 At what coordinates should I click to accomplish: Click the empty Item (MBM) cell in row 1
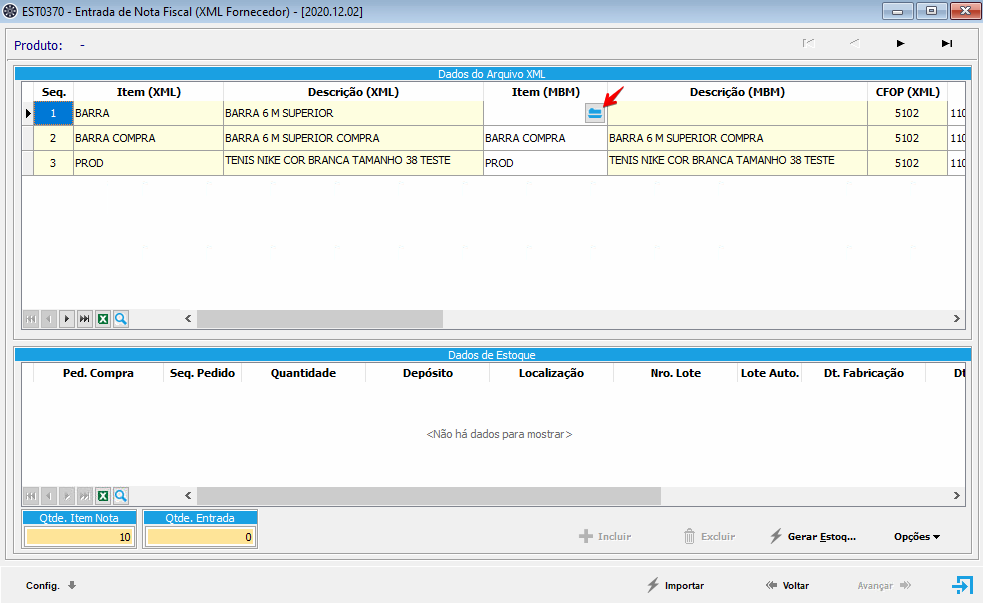[534, 113]
